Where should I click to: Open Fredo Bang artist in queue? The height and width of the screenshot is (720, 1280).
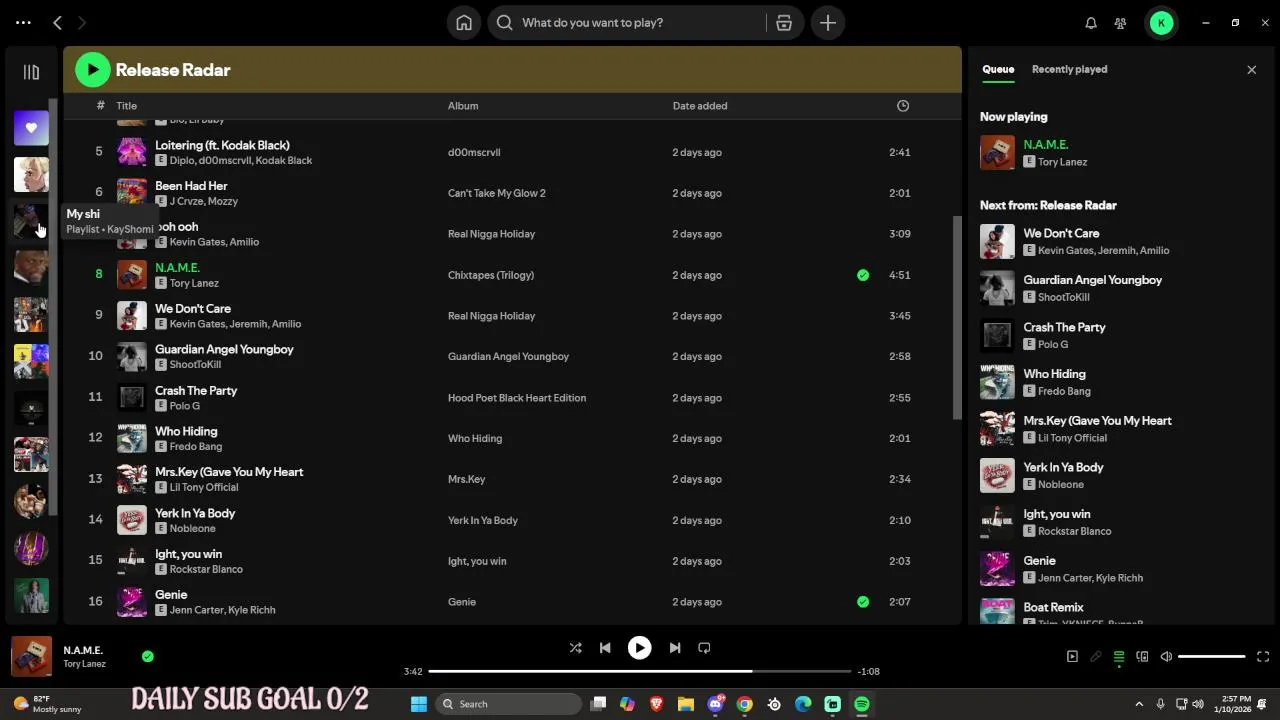(1064, 391)
